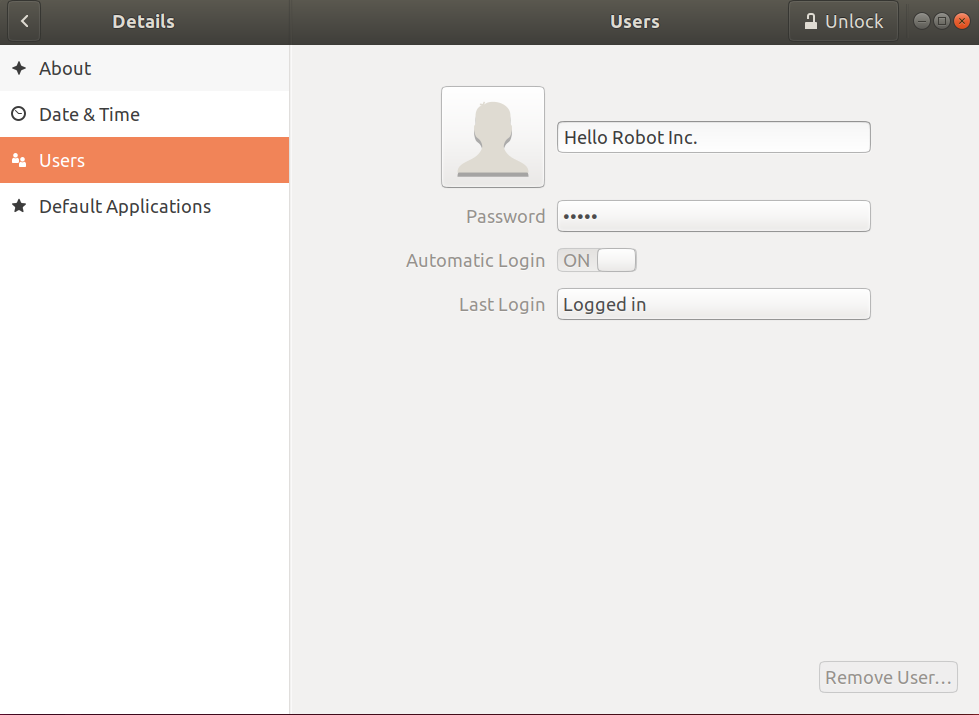This screenshot has height=715, width=979.
Task: Go back using the header chevron button
Action: [x=24, y=21]
